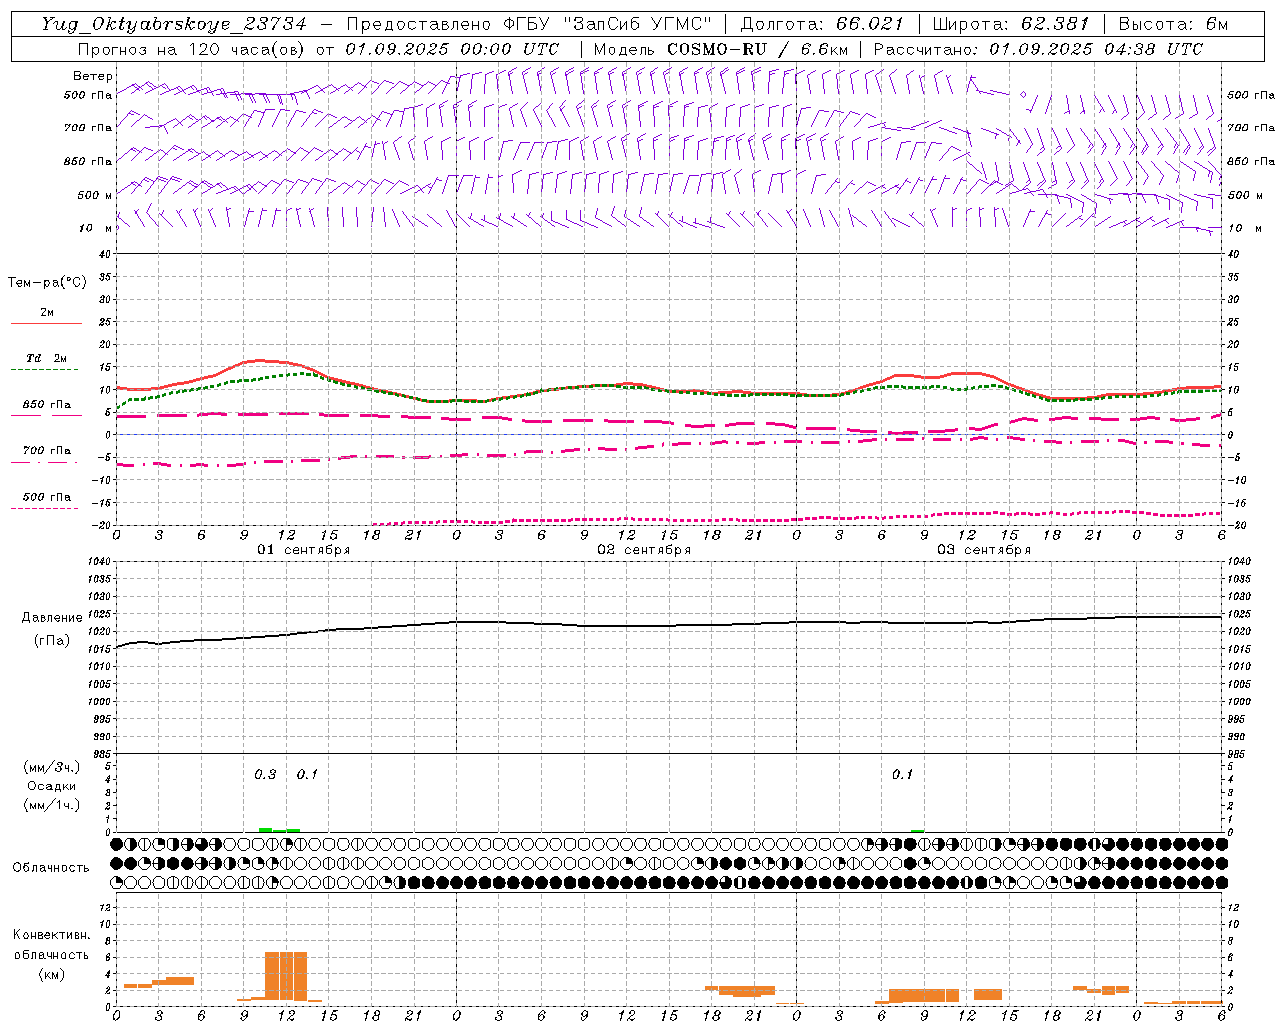Click the station title Yug_Oktyabrskoye_23734
Viewport: 1280px width, 1024px height.
[174, 24]
